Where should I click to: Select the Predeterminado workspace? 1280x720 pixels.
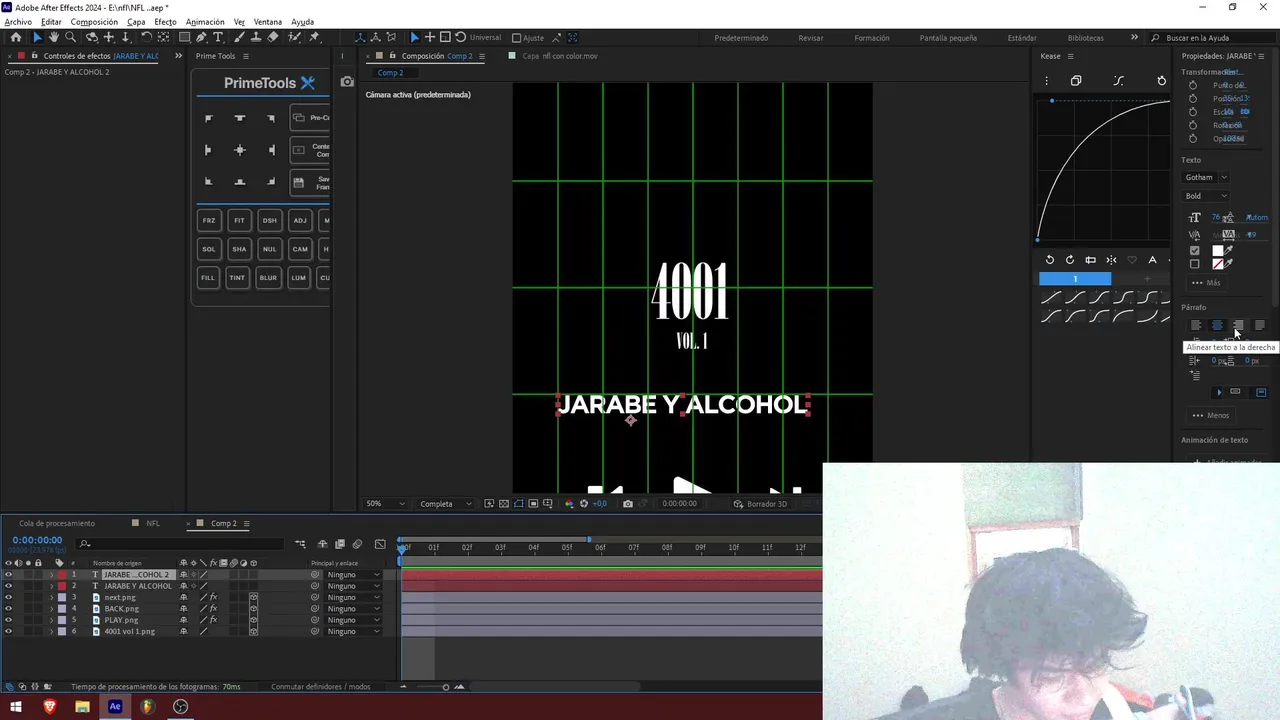click(741, 38)
